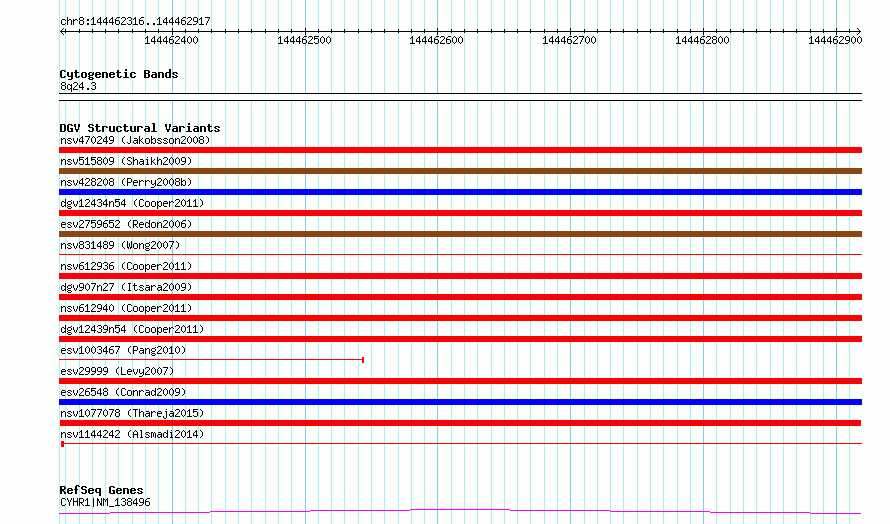The height and width of the screenshot is (524, 890).
Task: Open the CYHR1|NM_138496 gene label
Action: point(105,502)
